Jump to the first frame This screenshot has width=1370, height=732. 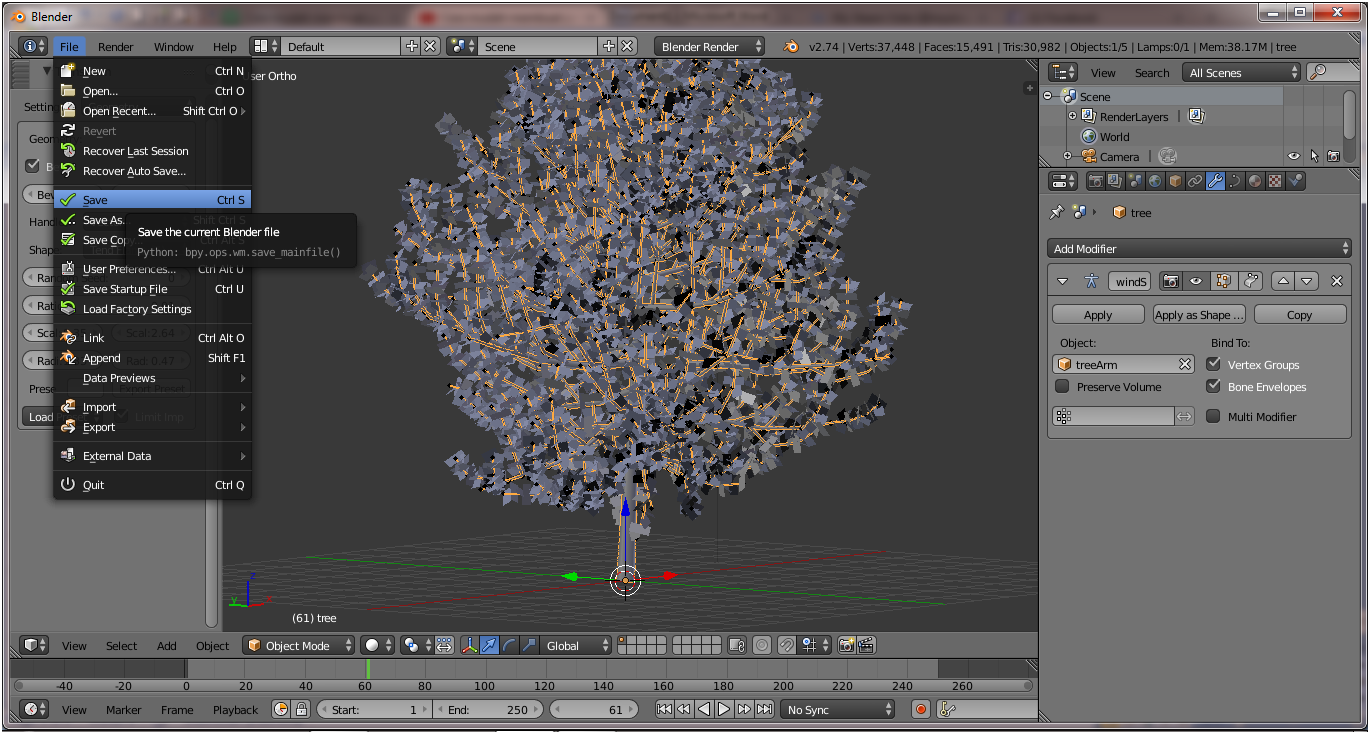(664, 709)
